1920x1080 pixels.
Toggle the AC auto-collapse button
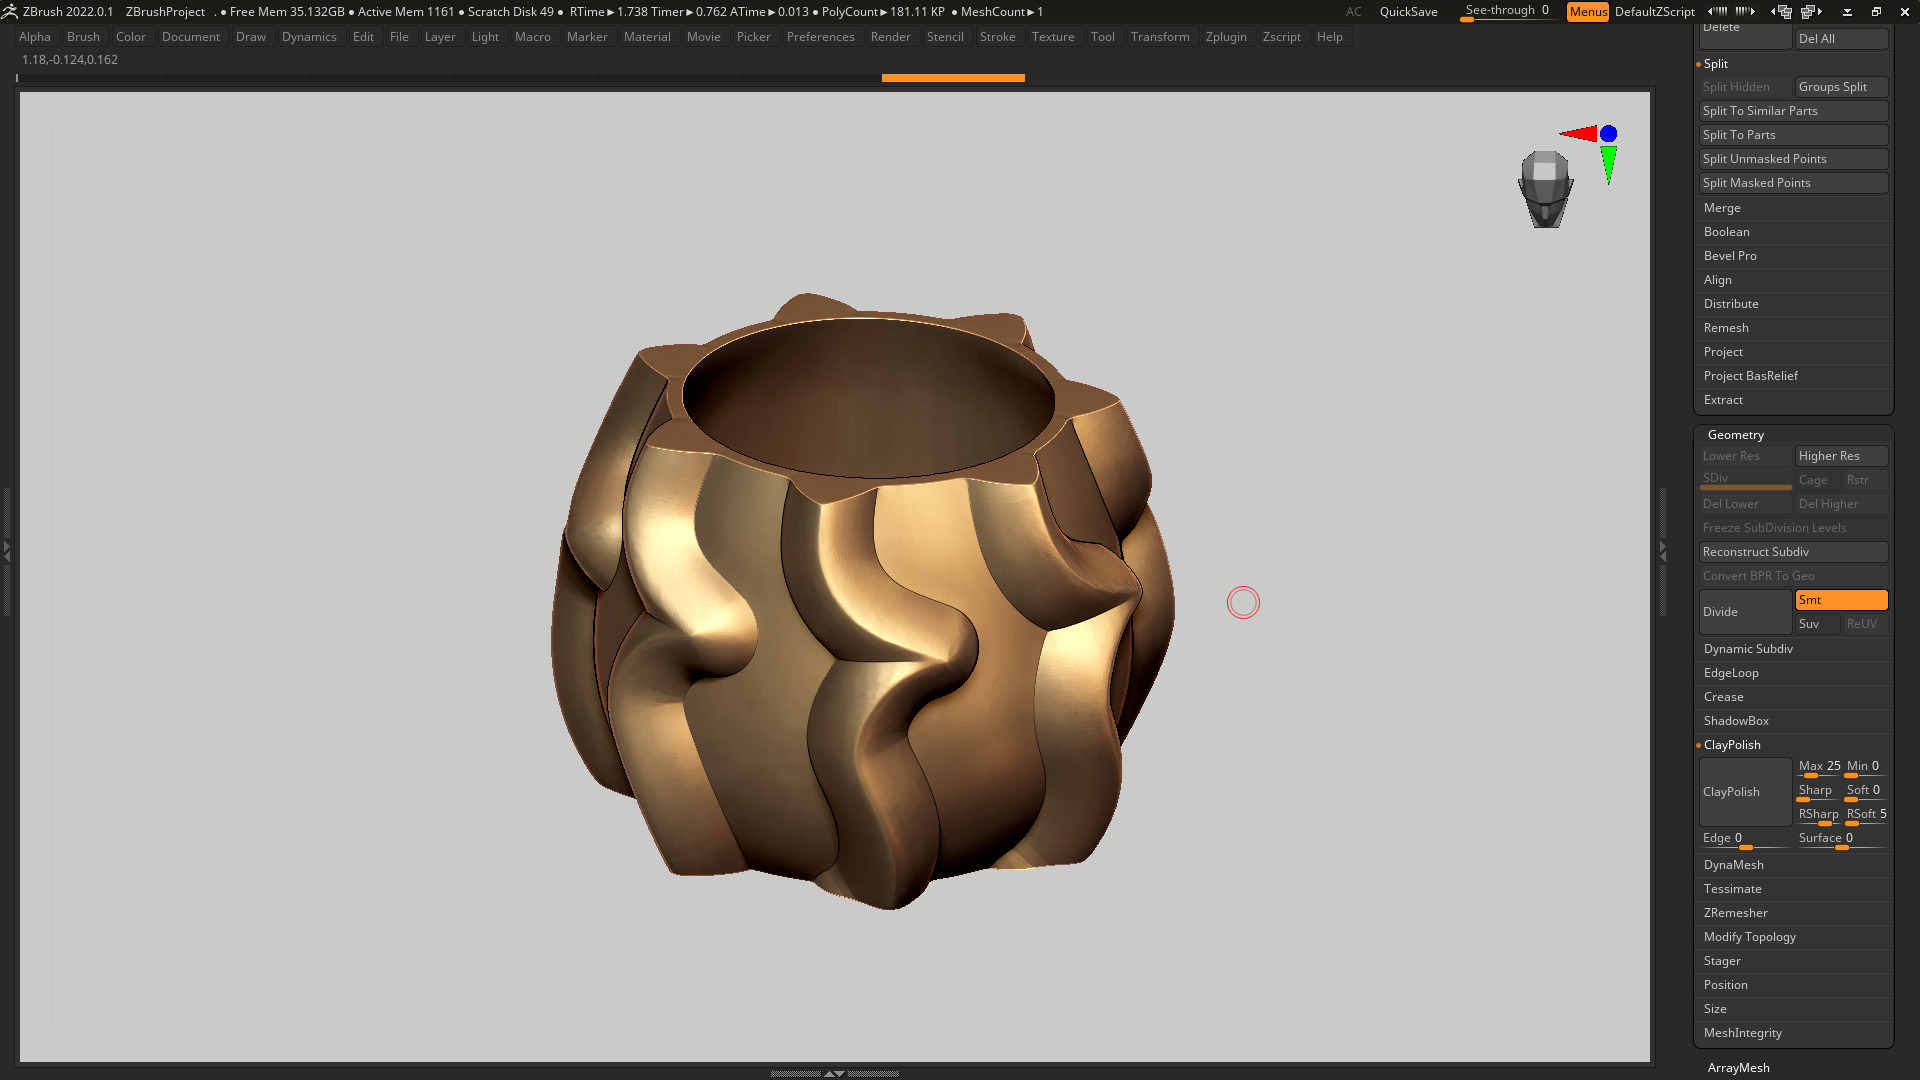1353,12
